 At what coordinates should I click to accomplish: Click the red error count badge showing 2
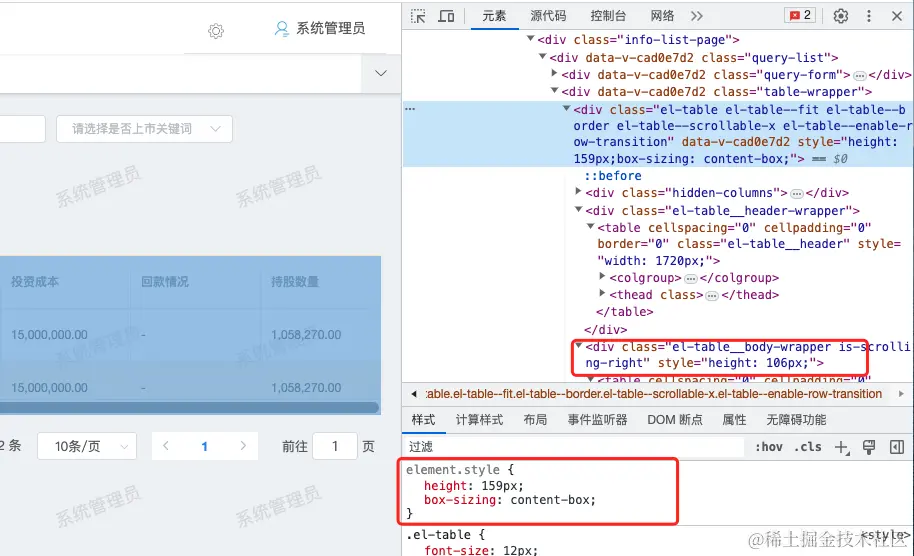coord(800,16)
